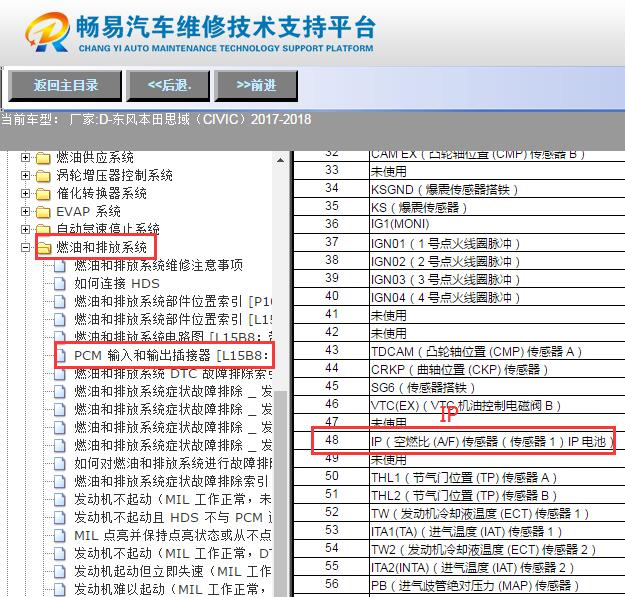The height and width of the screenshot is (597, 625).
Task: Open 发动机难以起动 document
Action: (x=170, y=589)
